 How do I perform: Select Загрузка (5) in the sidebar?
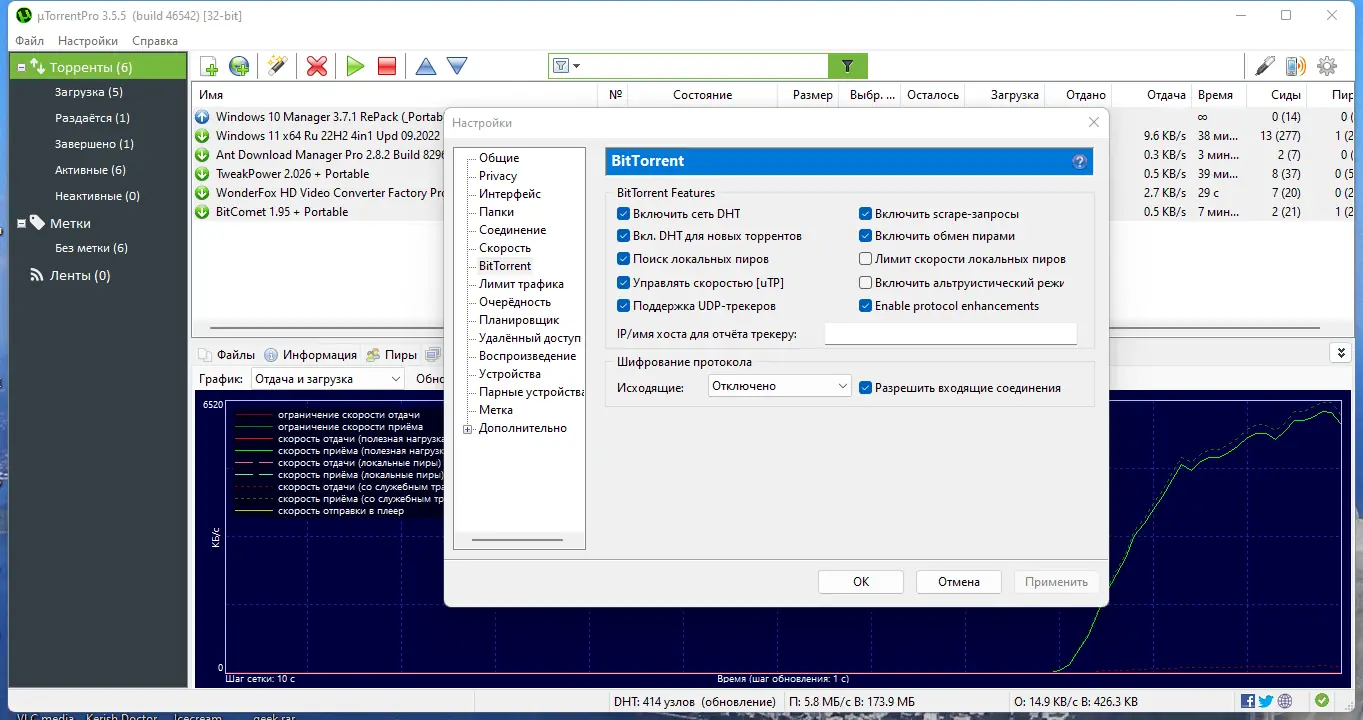[x=89, y=92]
